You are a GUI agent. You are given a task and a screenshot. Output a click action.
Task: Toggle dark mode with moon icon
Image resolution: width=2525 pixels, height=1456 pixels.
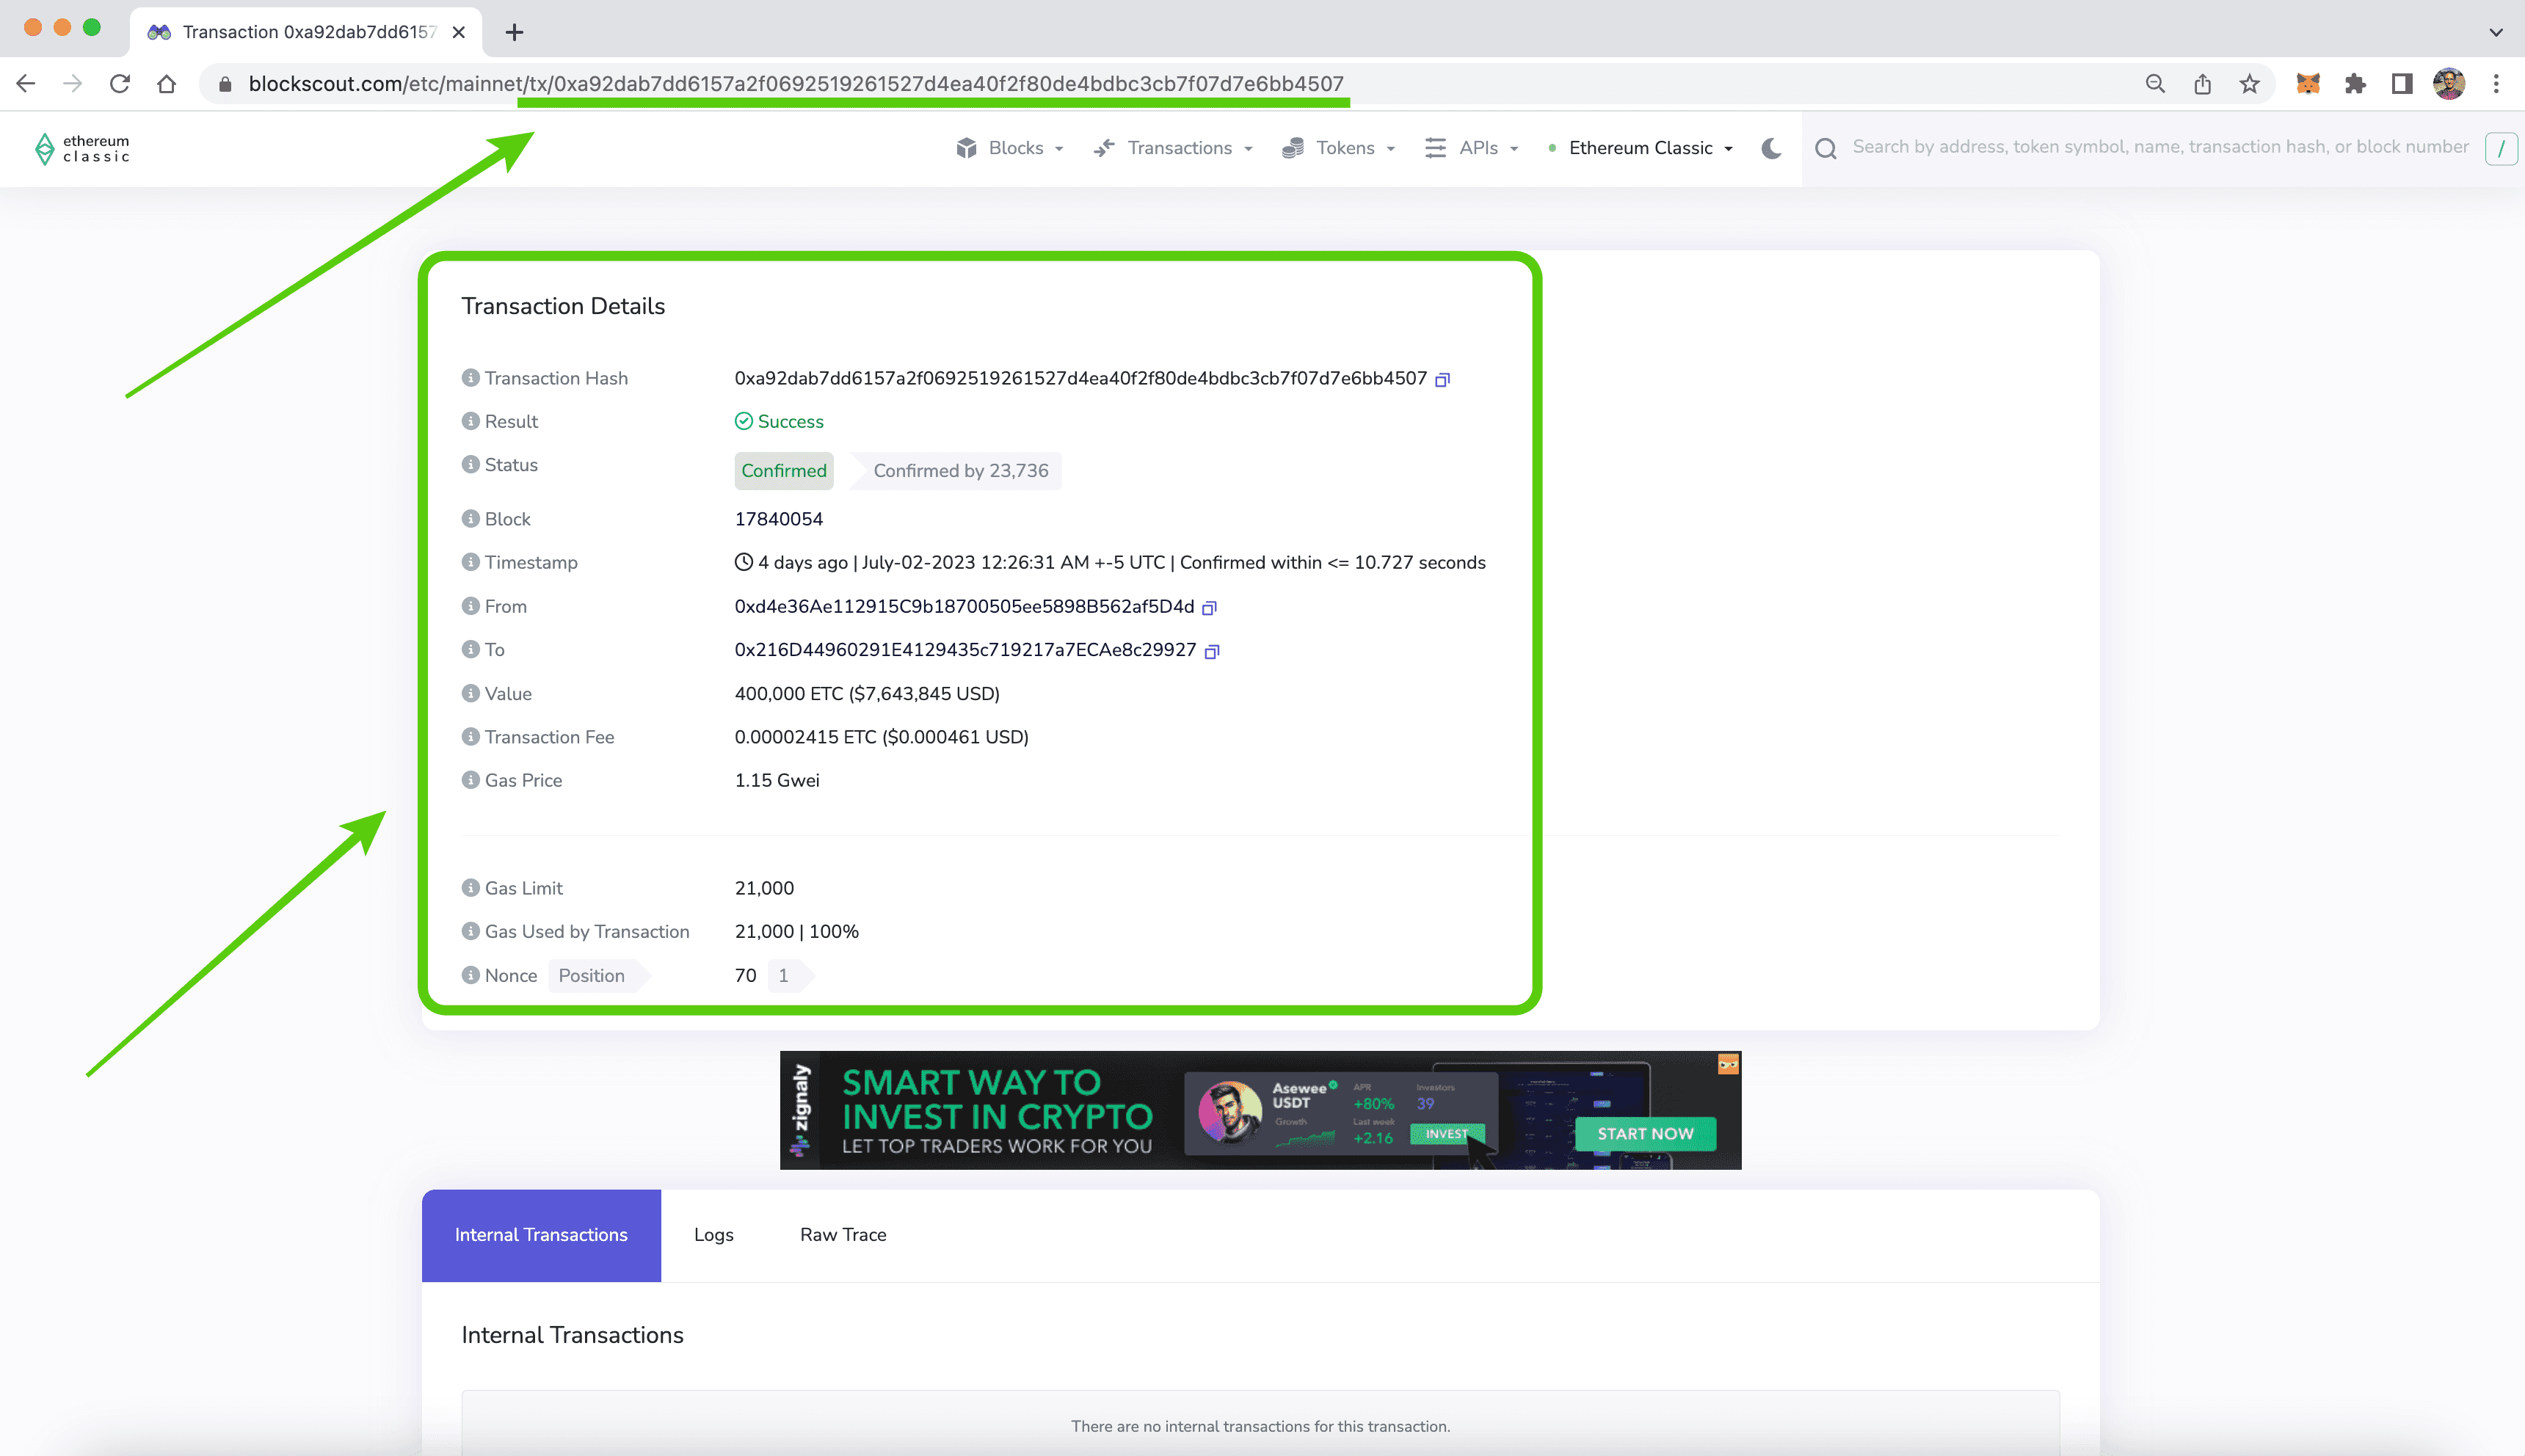click(1771, 148)
